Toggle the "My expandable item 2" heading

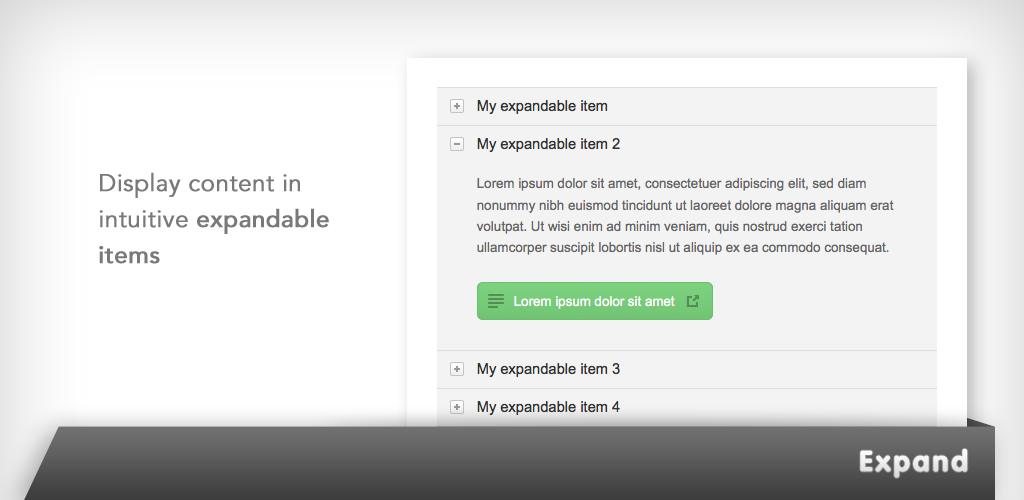pos(548,144)
